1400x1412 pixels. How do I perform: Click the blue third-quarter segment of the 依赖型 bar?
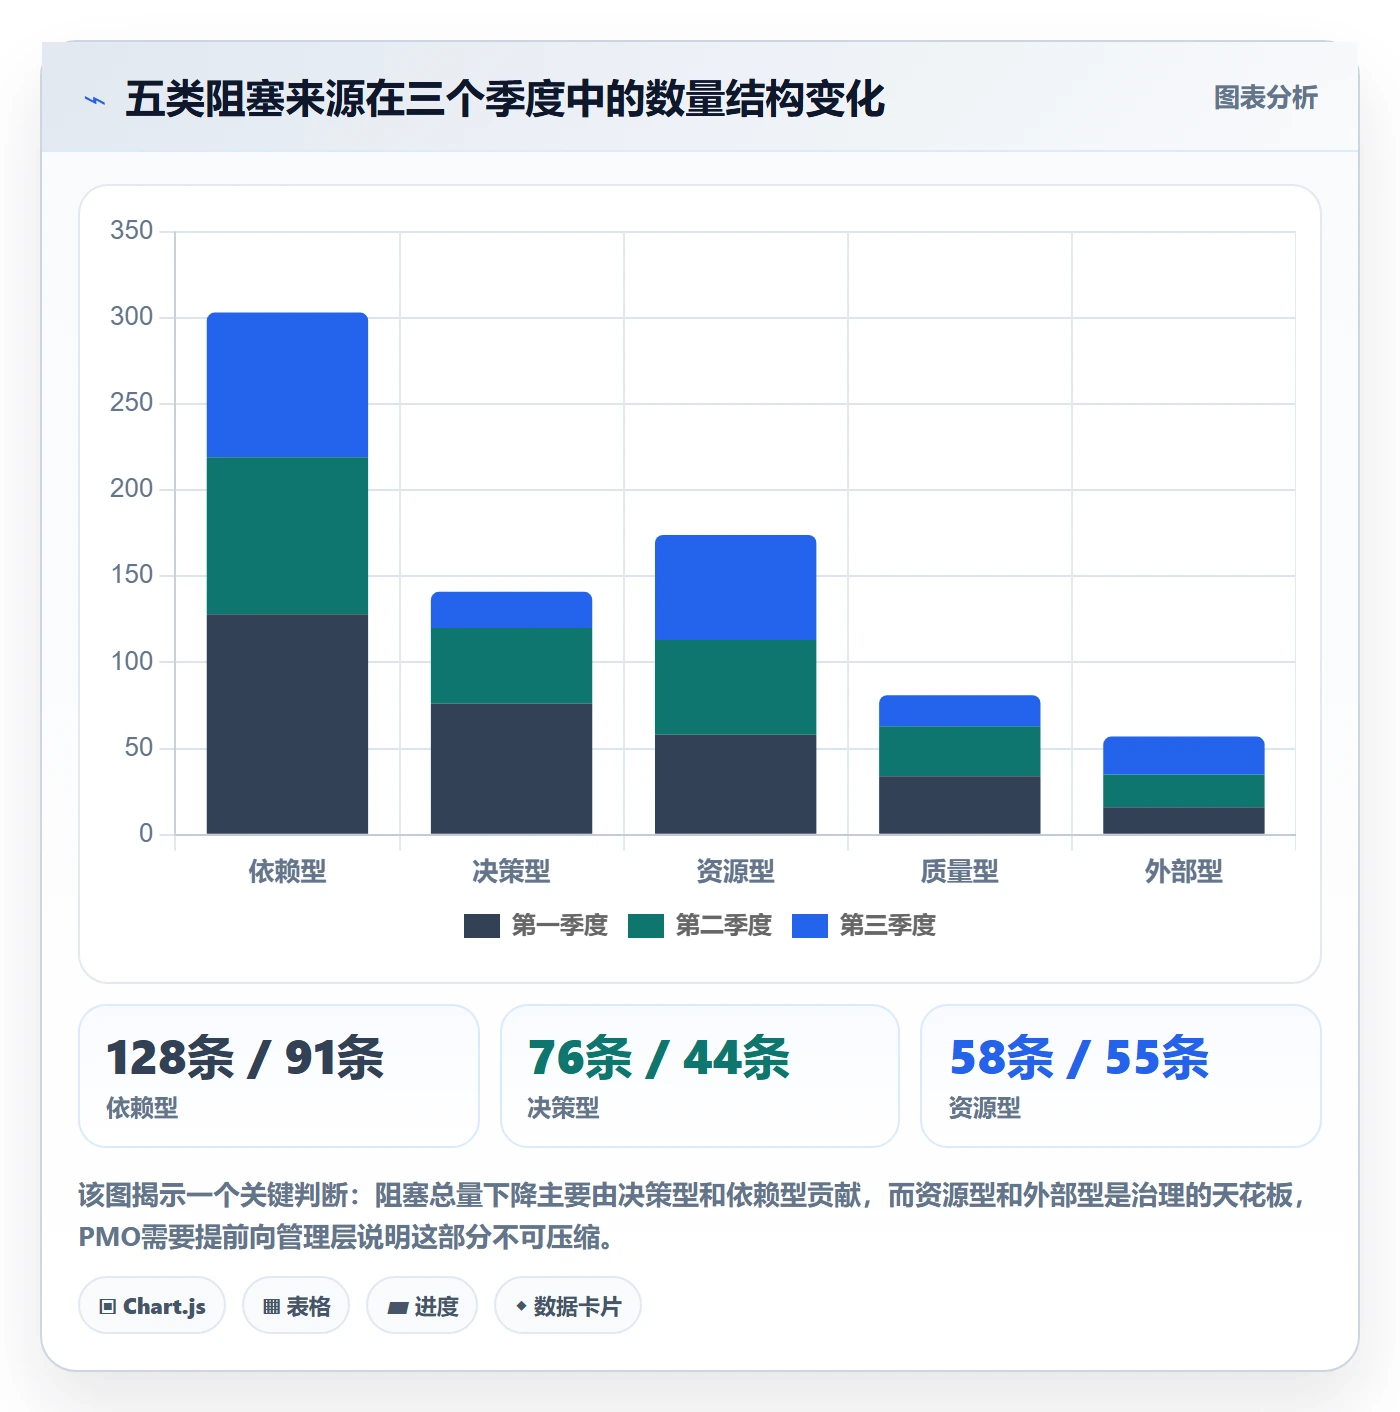point(287,385)
